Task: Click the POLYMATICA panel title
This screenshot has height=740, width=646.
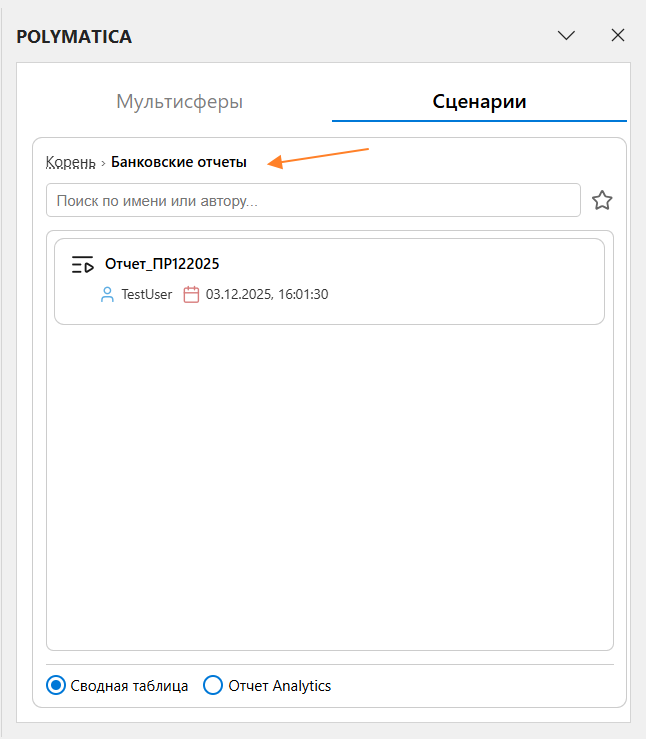Action: (74, 37)
